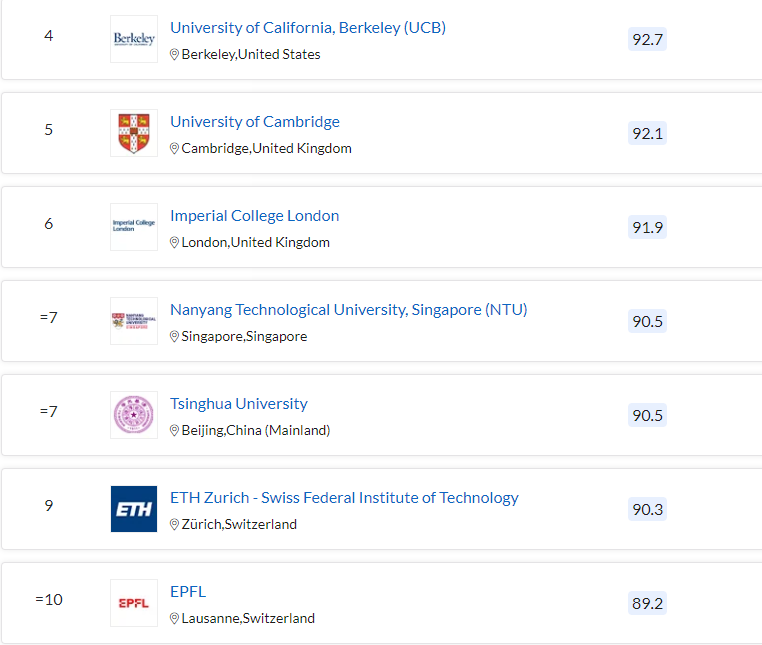Open Nanyang Technological University, Singapore (NTU) link
Screen dimensions: 762x645
[348, 310]
